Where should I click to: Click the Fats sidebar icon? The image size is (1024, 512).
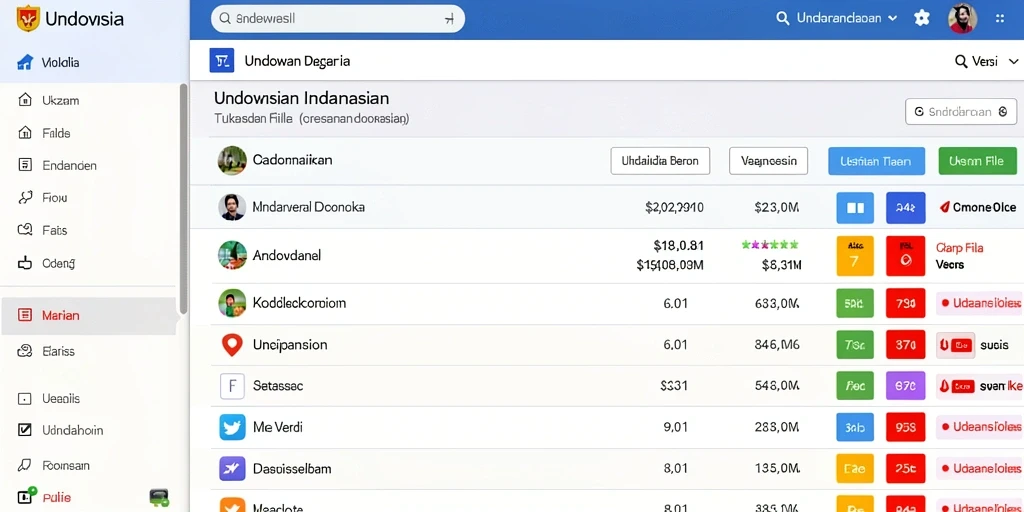click(25, 230)
